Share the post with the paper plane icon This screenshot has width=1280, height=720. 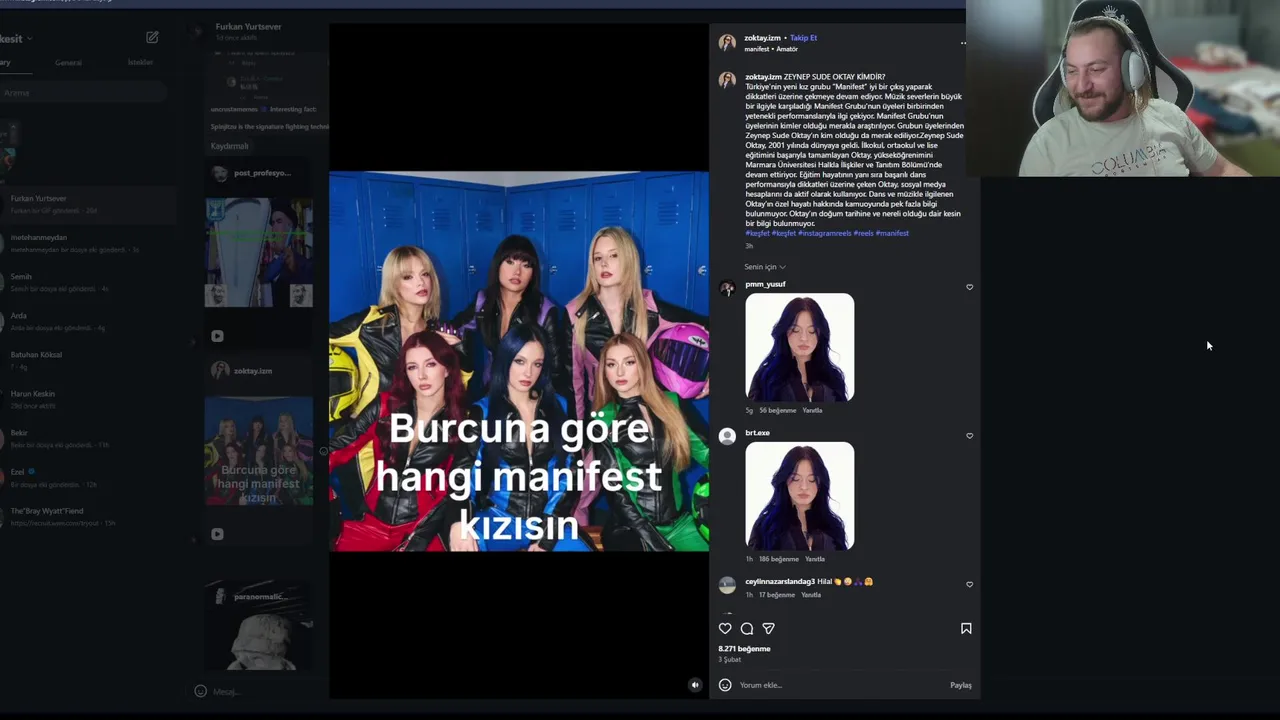coord(768,628)
